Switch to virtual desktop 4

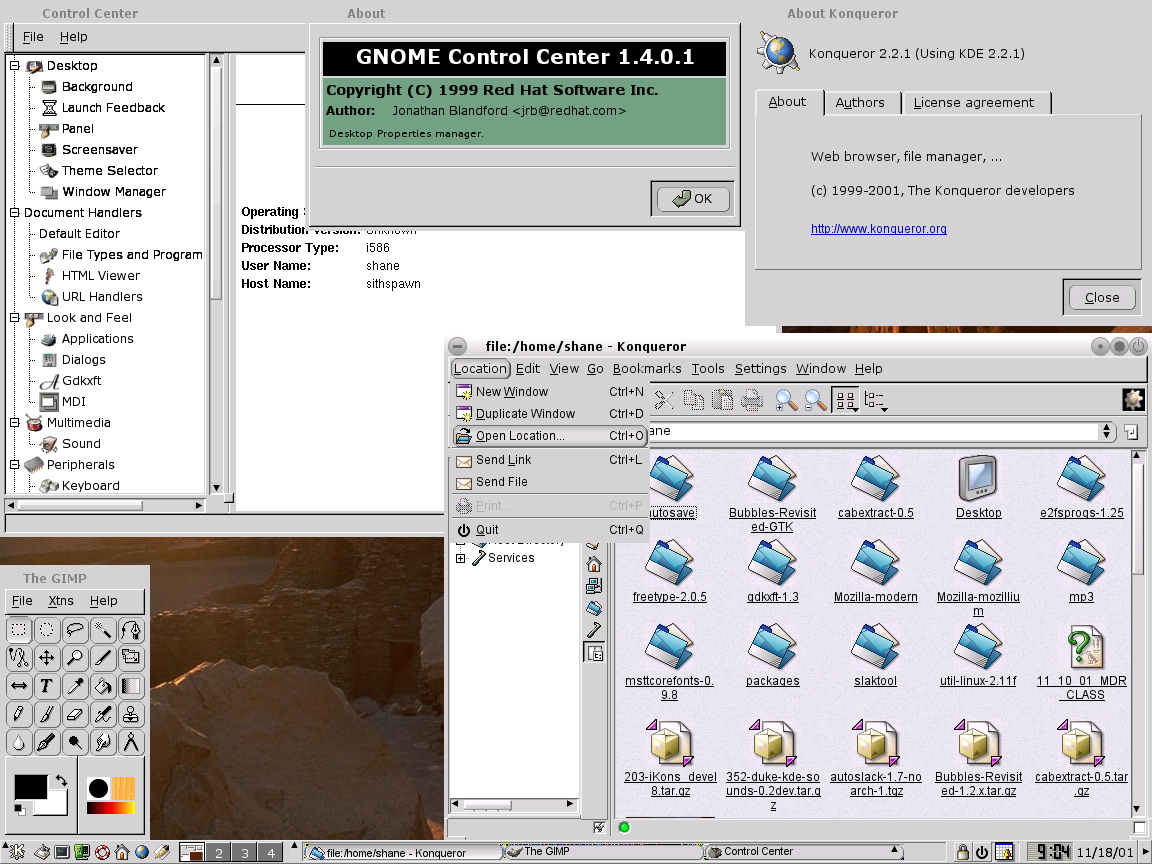(x=271, y=853)
